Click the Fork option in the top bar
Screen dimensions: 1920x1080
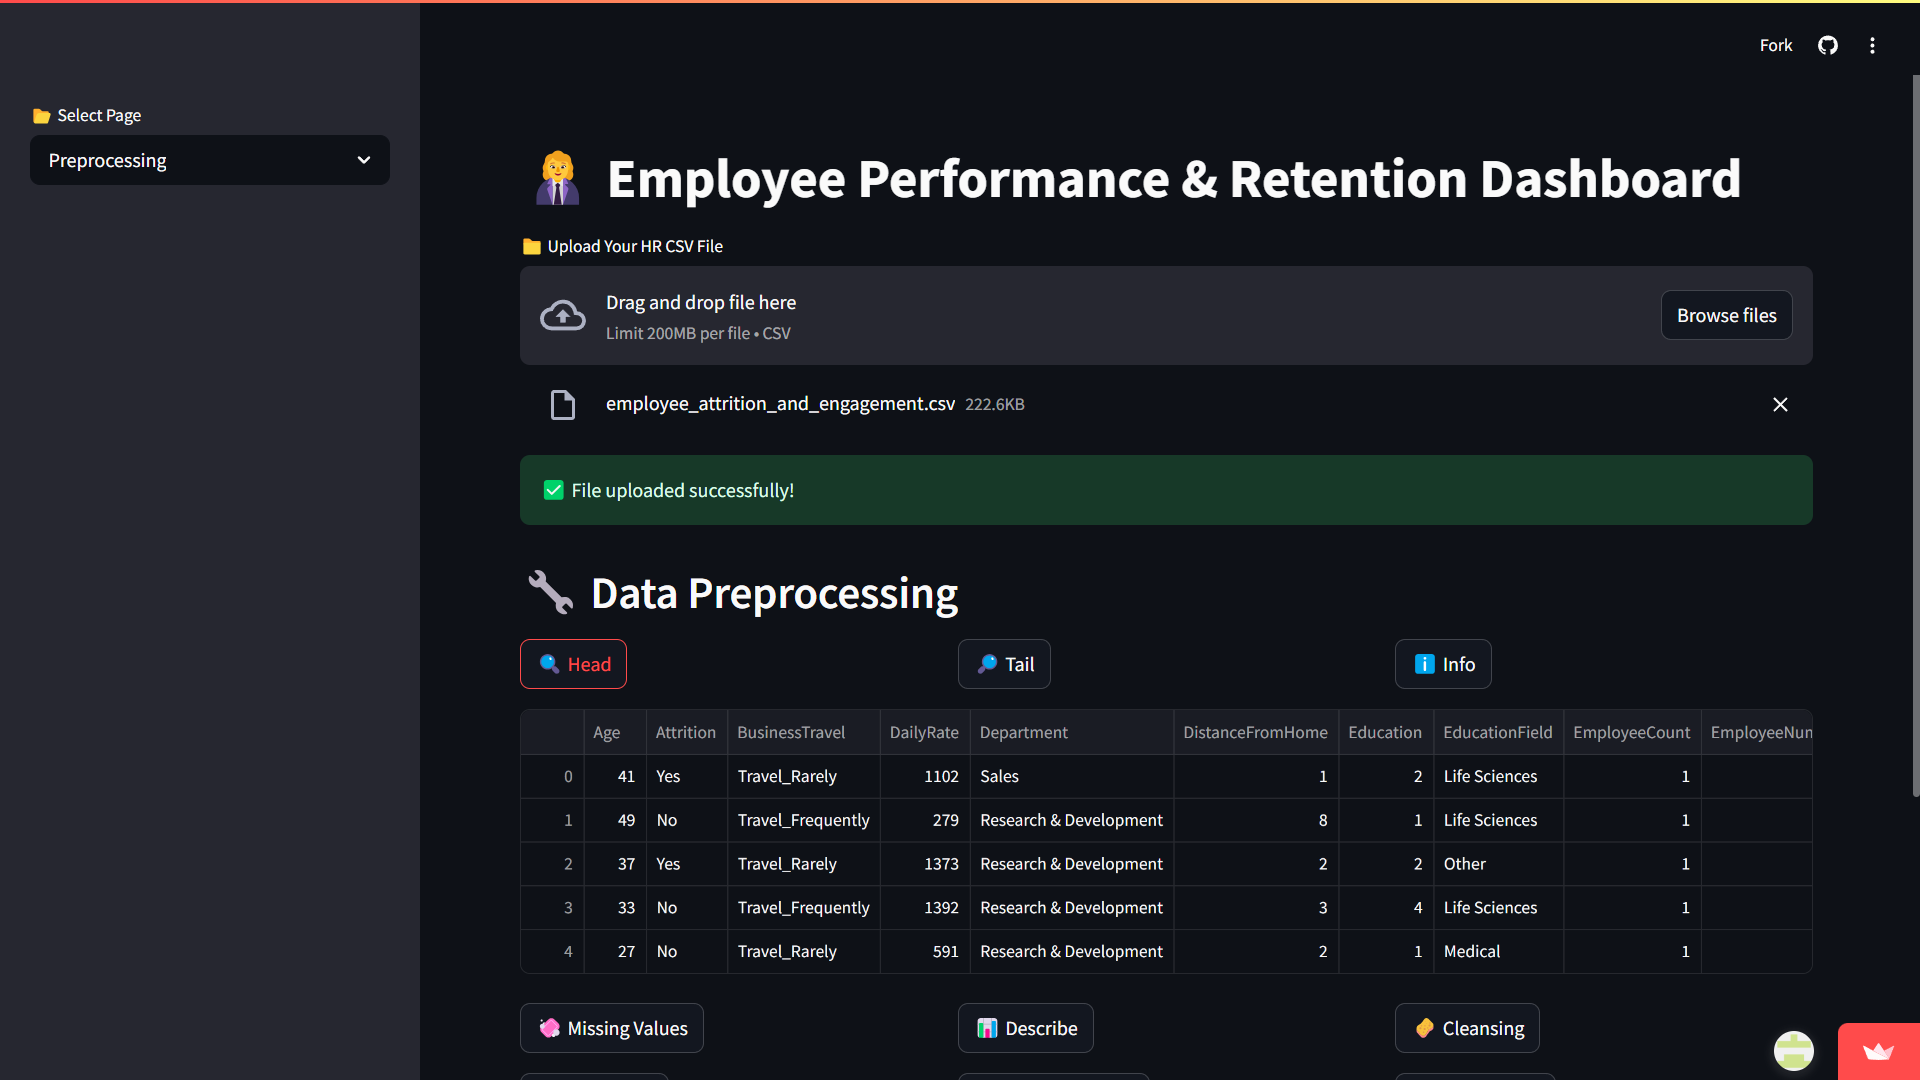(x=1776, y=45)
